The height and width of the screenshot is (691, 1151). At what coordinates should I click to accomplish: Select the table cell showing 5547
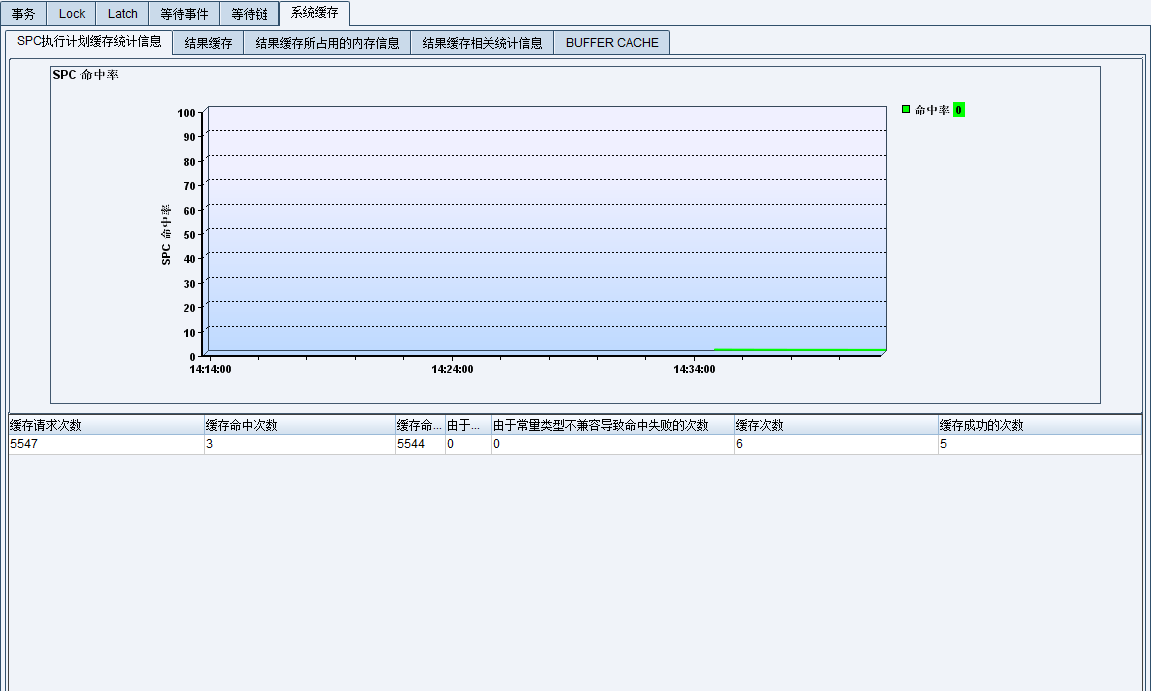click(105, 444)
